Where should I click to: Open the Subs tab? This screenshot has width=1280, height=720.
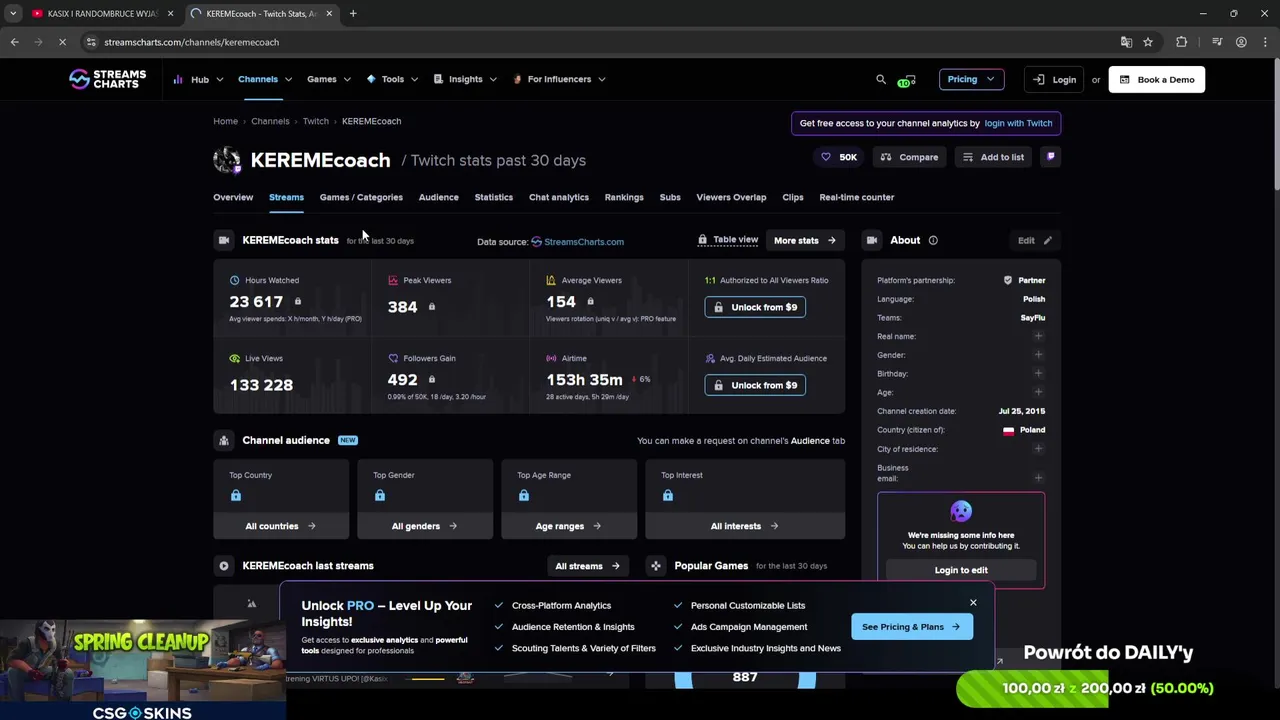tap(670, 197)
